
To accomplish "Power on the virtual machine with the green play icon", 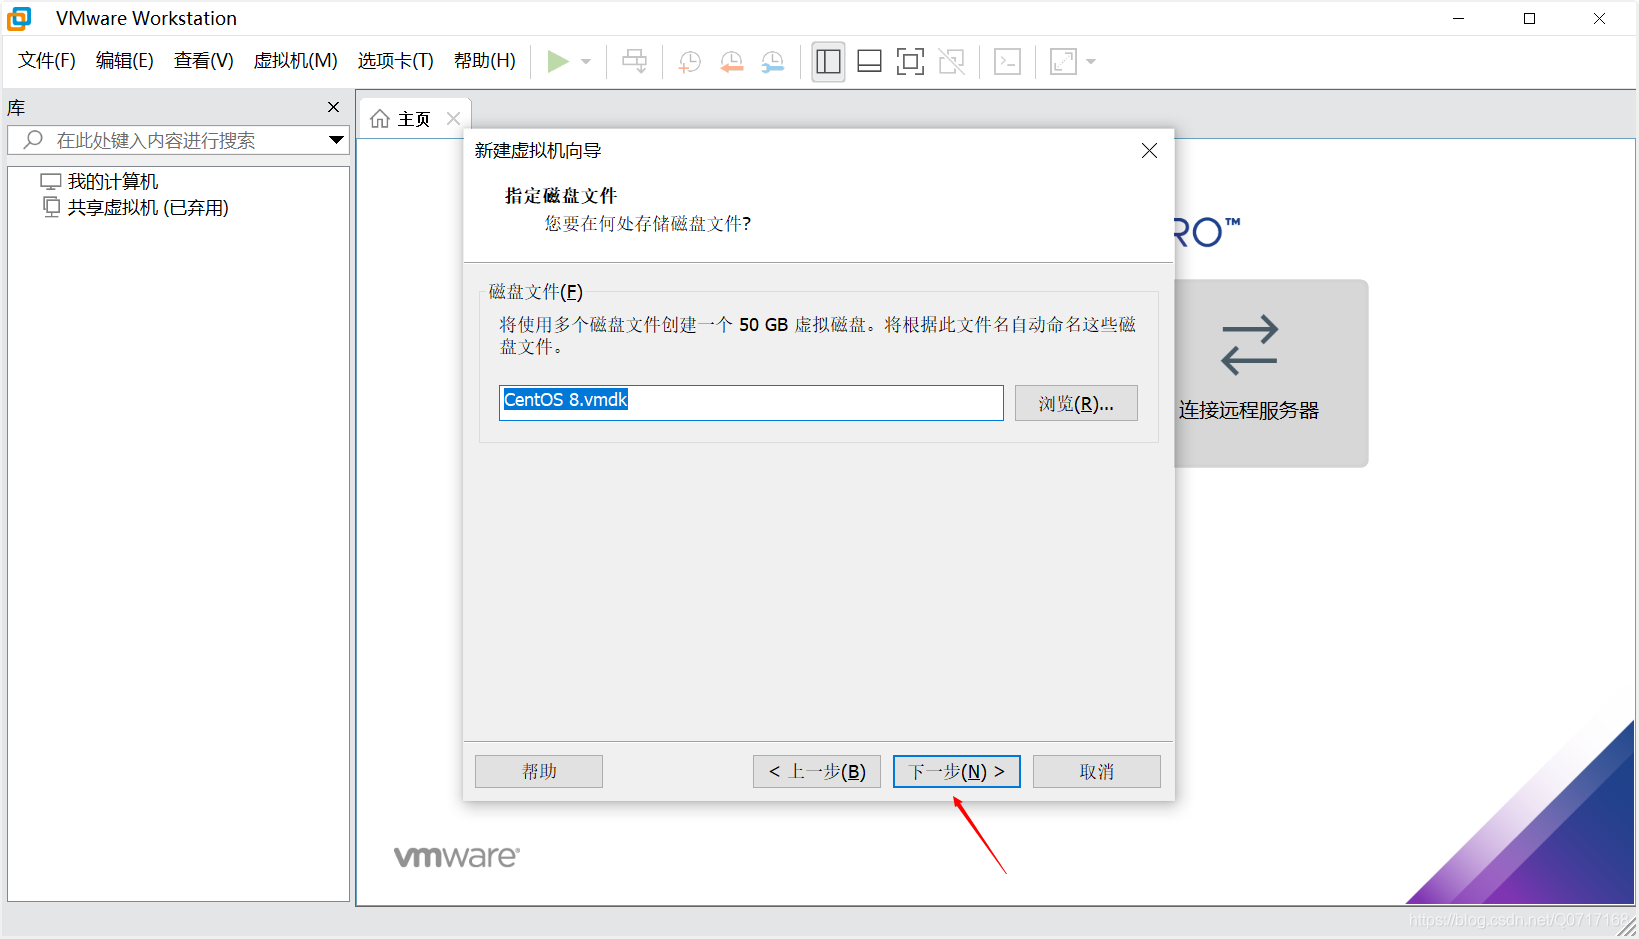I will coord(558,62).
